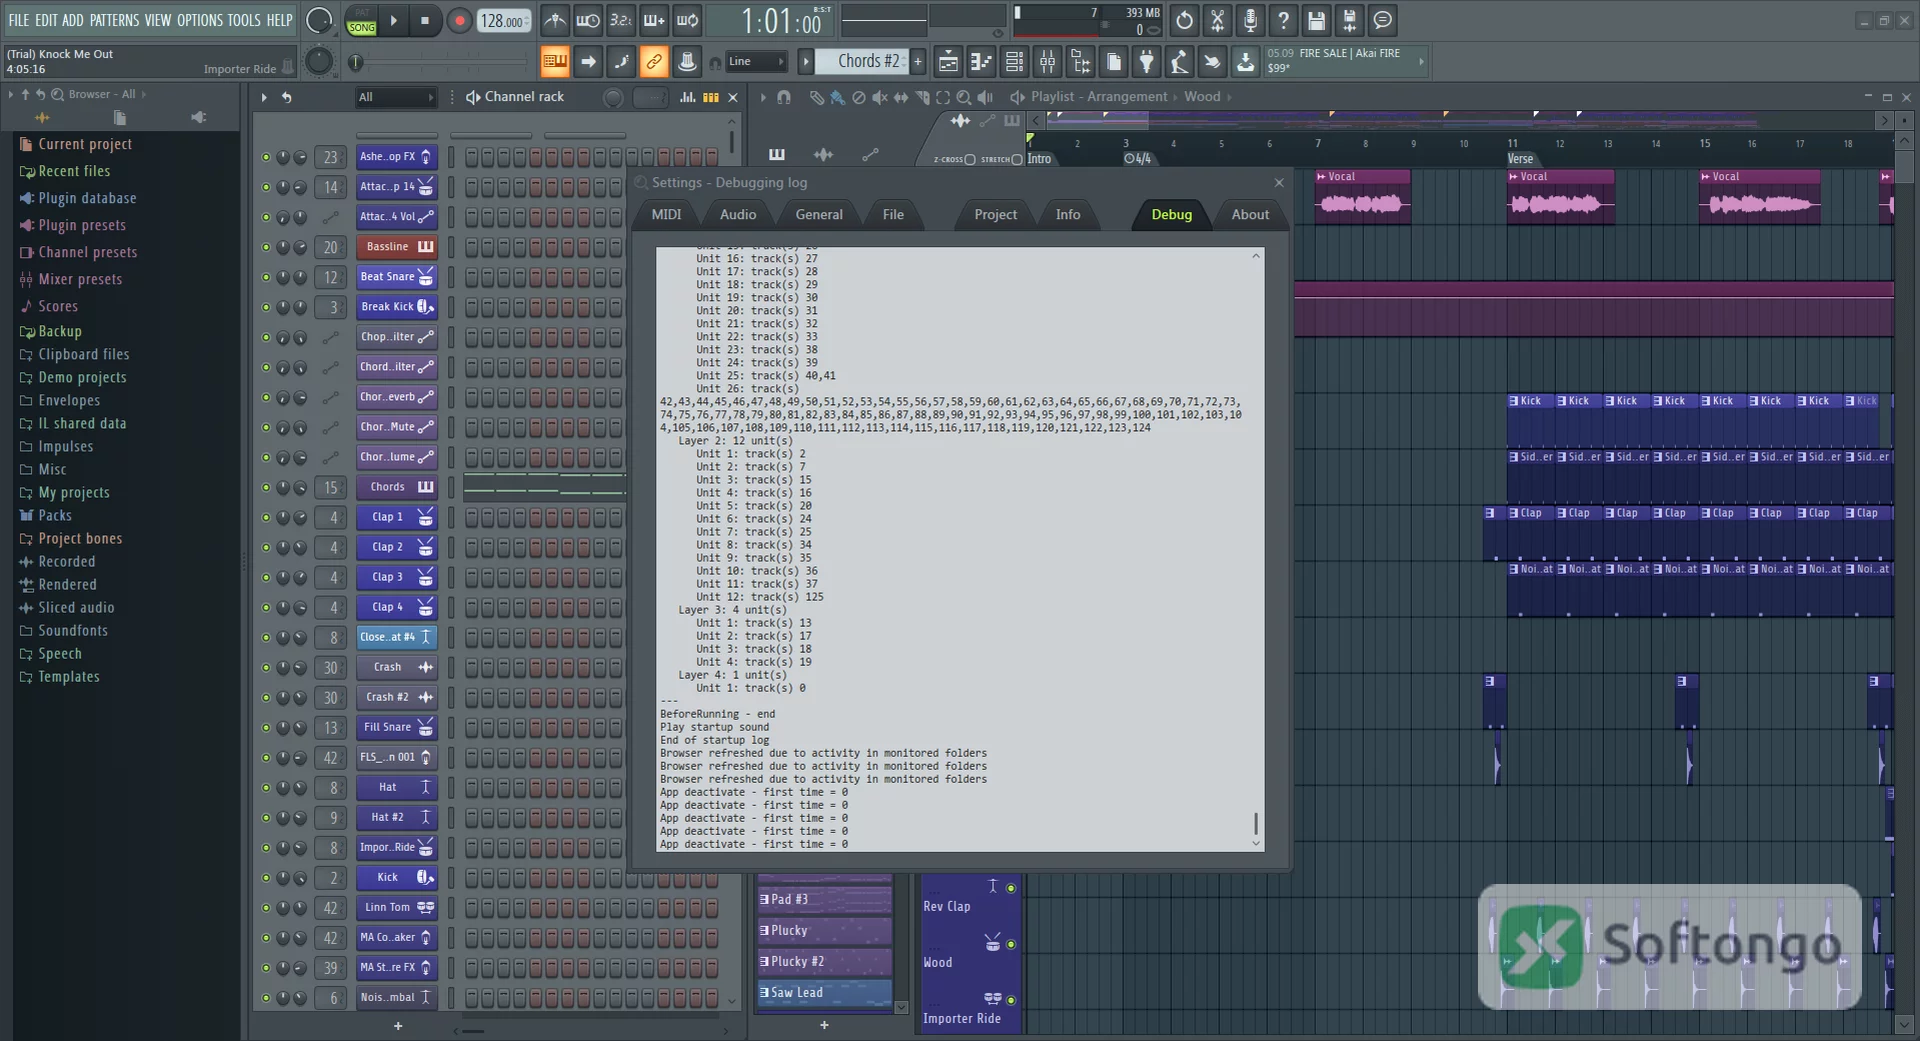Open the Plugin picker plug icon
This screenshot has height=1041, width=1920.
tap(1146, 62)
